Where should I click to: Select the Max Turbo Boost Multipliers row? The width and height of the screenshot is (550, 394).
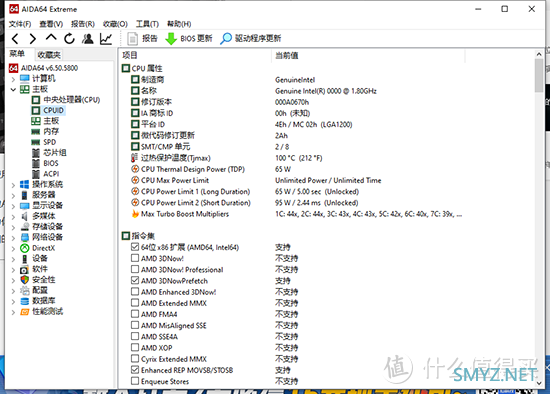[297, 214]
